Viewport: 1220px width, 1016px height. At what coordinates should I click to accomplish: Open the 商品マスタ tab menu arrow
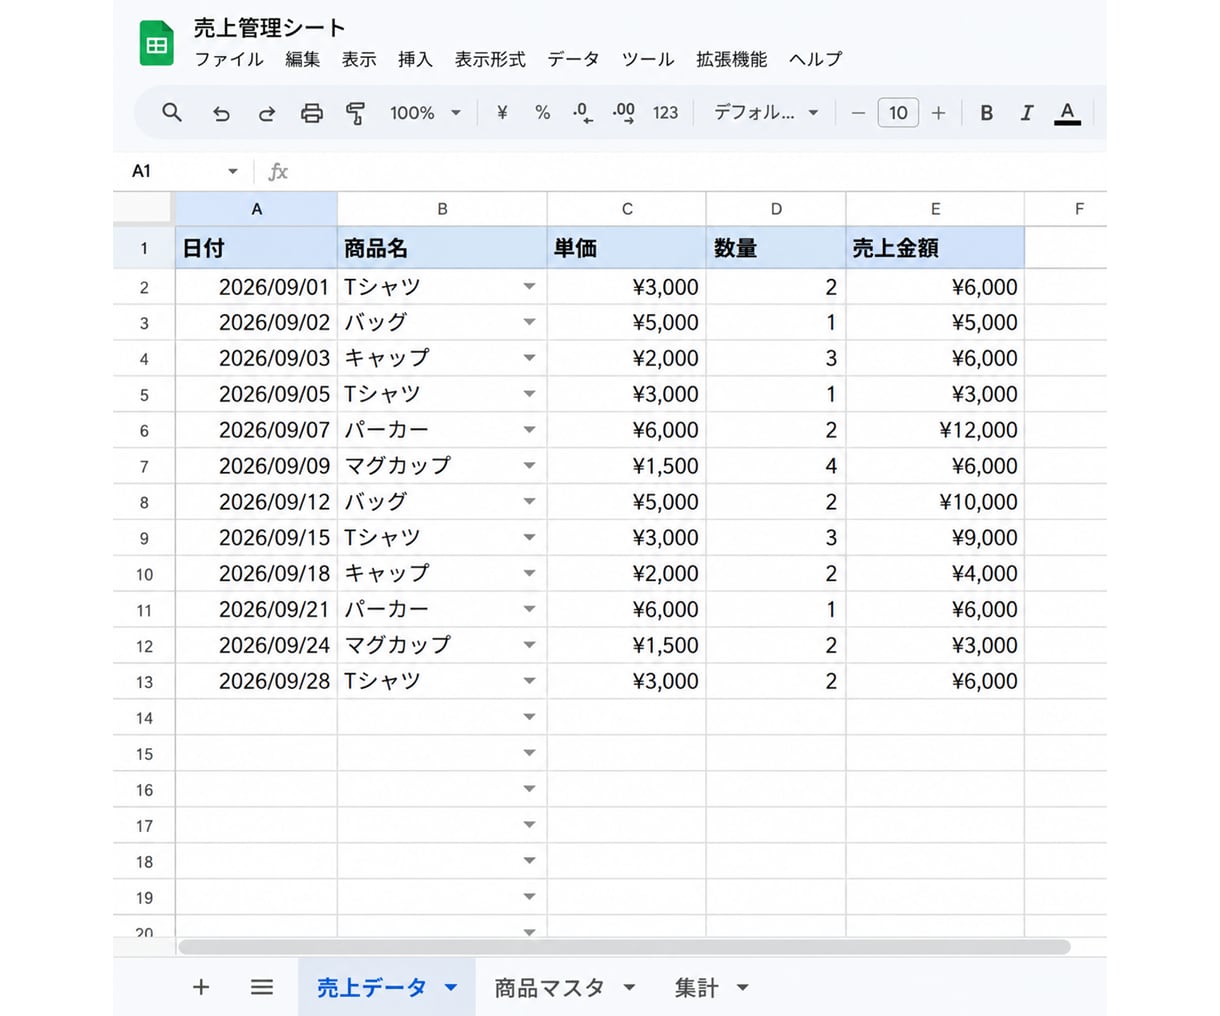629,988
